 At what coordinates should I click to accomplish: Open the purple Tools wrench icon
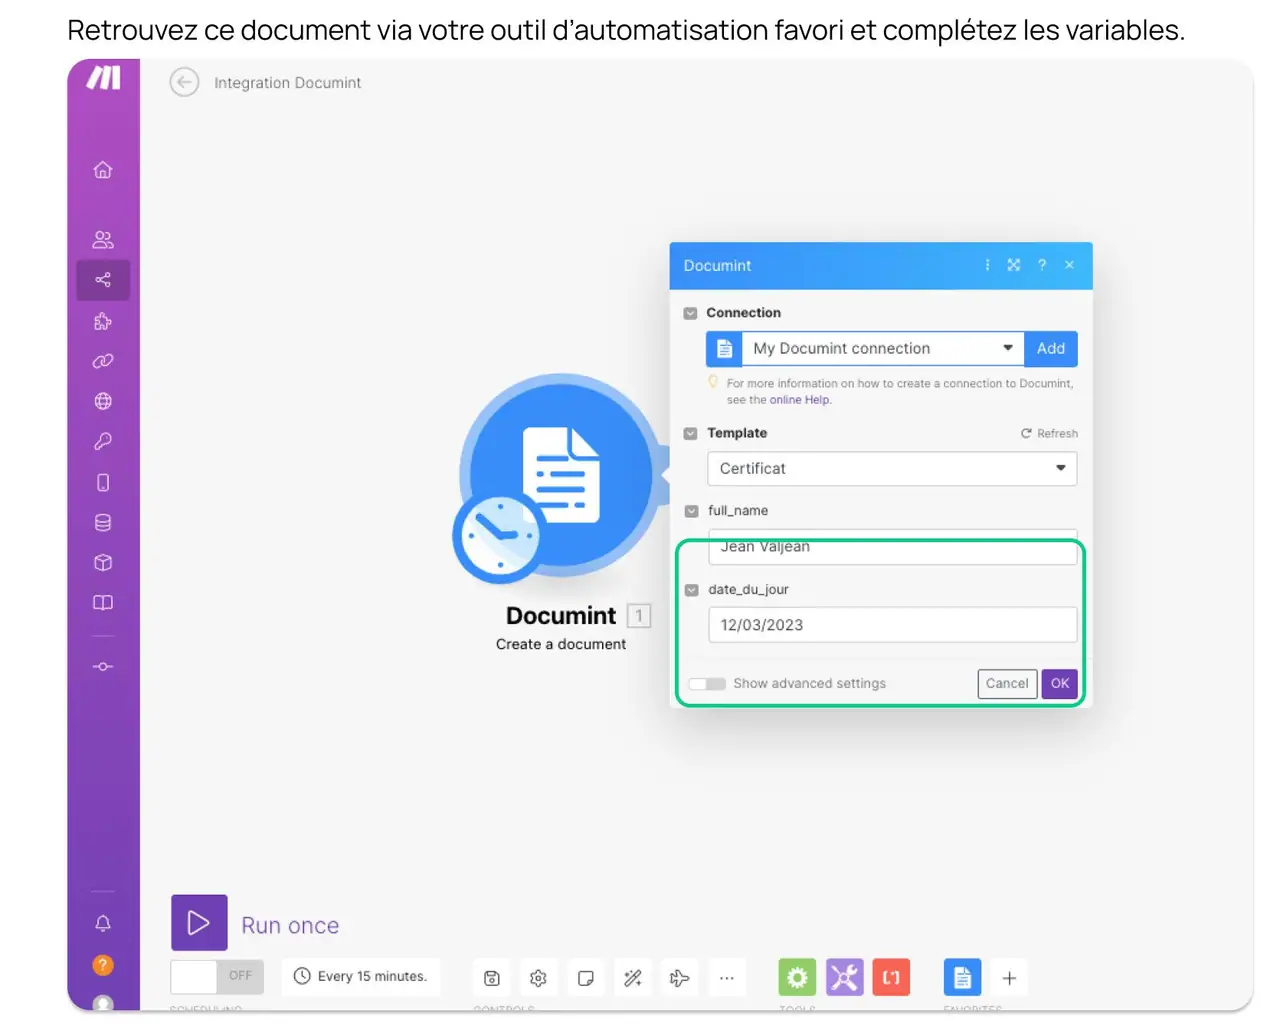click(x=844, y=977)
